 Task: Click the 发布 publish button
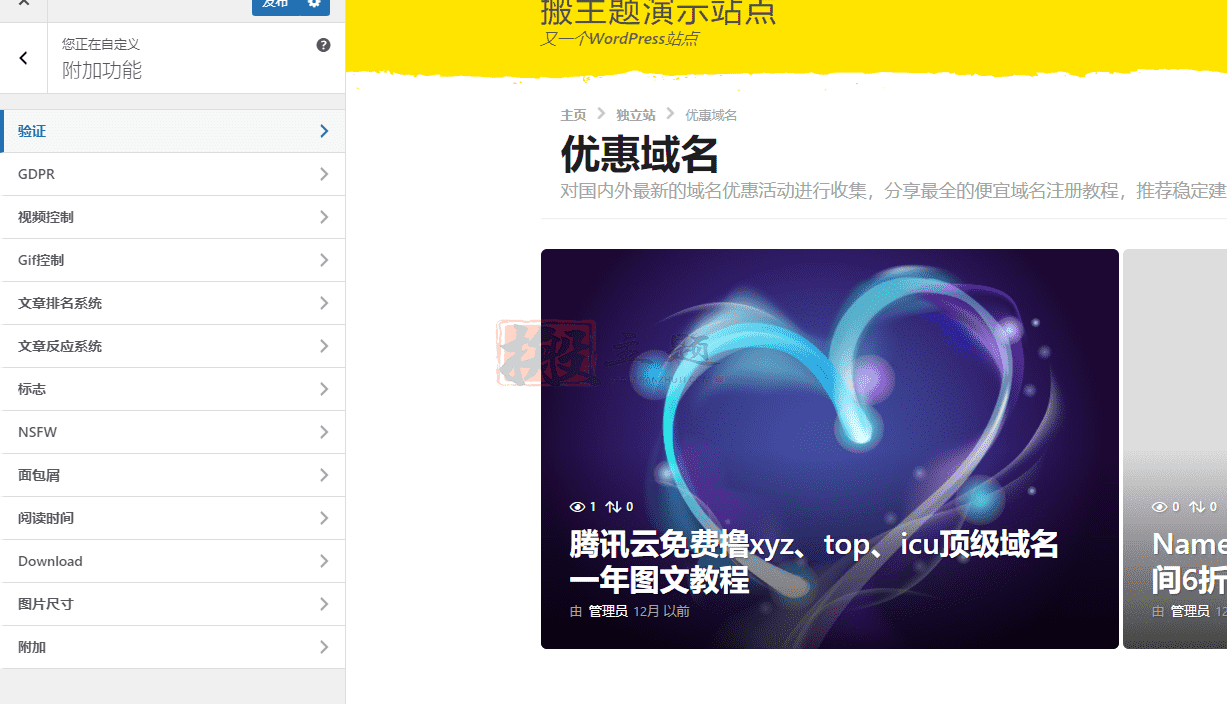(x=276, y=5)
